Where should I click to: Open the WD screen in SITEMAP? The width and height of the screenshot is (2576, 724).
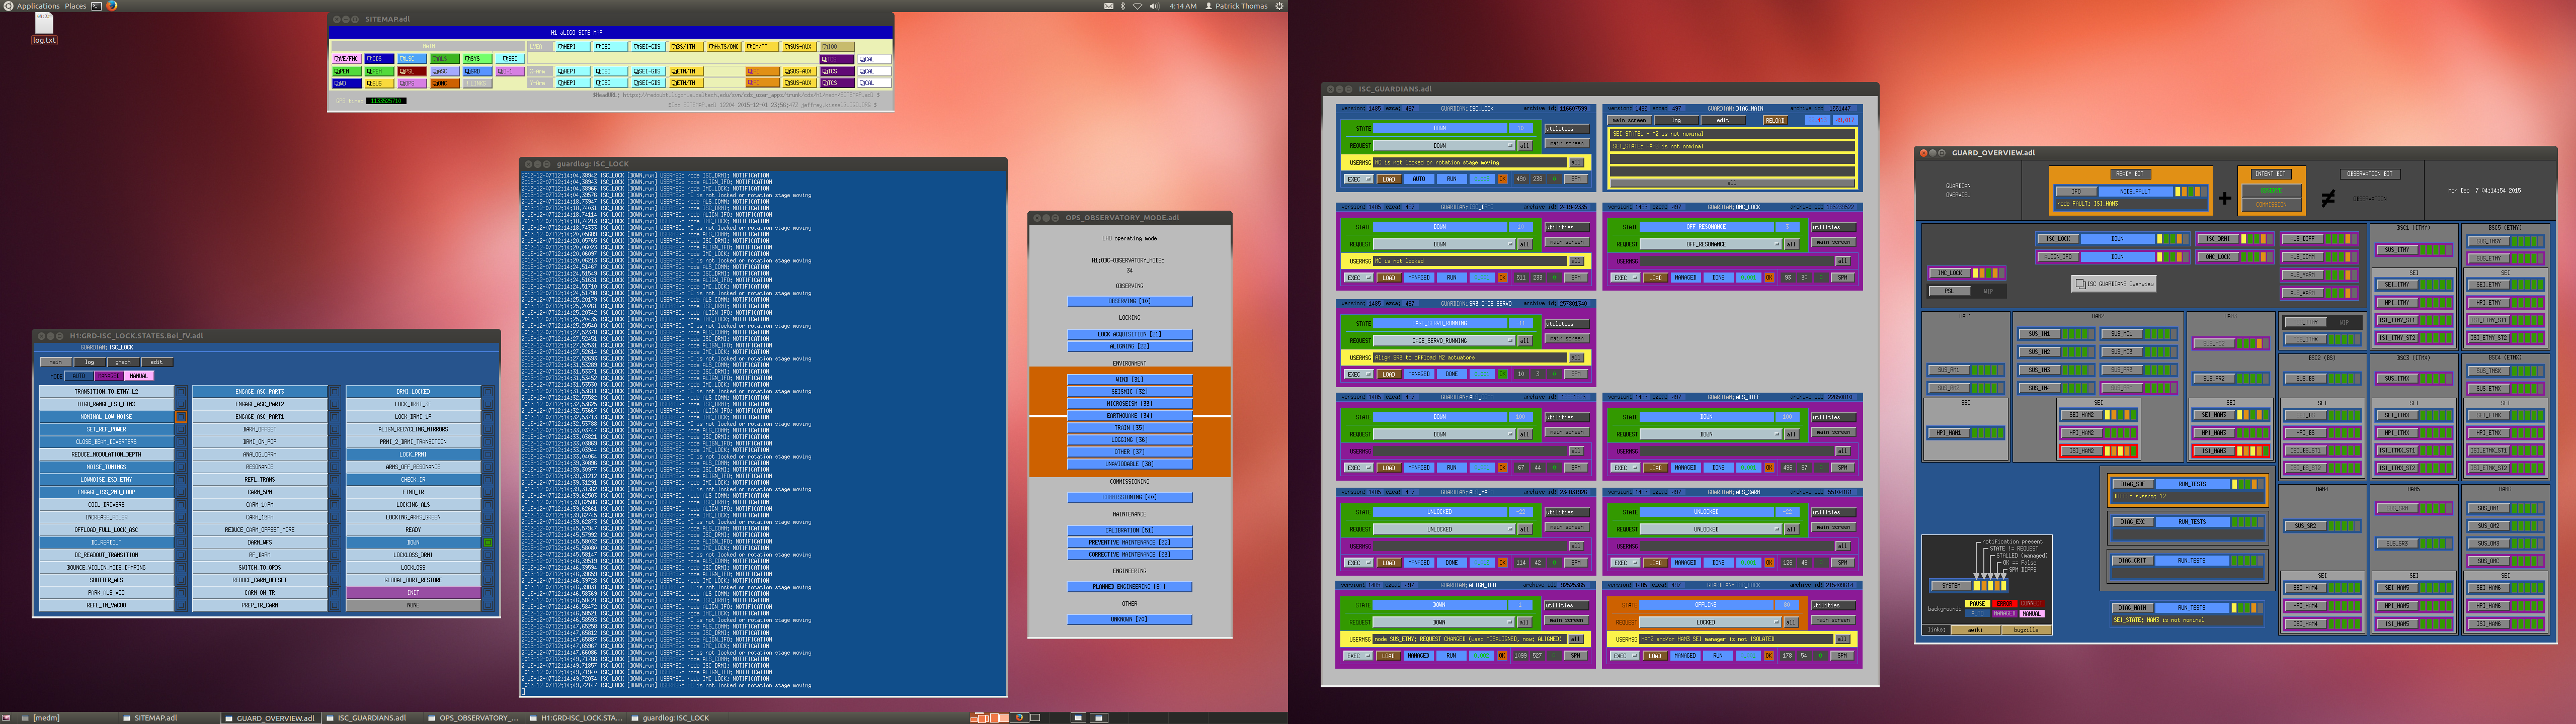point(347,84)
